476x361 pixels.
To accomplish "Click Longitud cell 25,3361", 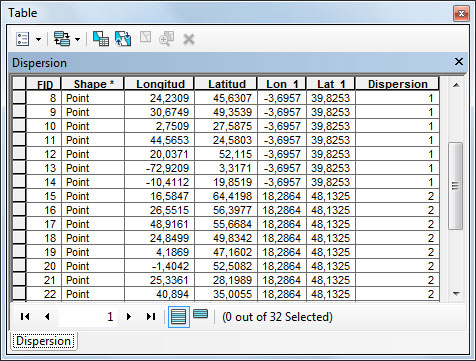I will [160, 280].
